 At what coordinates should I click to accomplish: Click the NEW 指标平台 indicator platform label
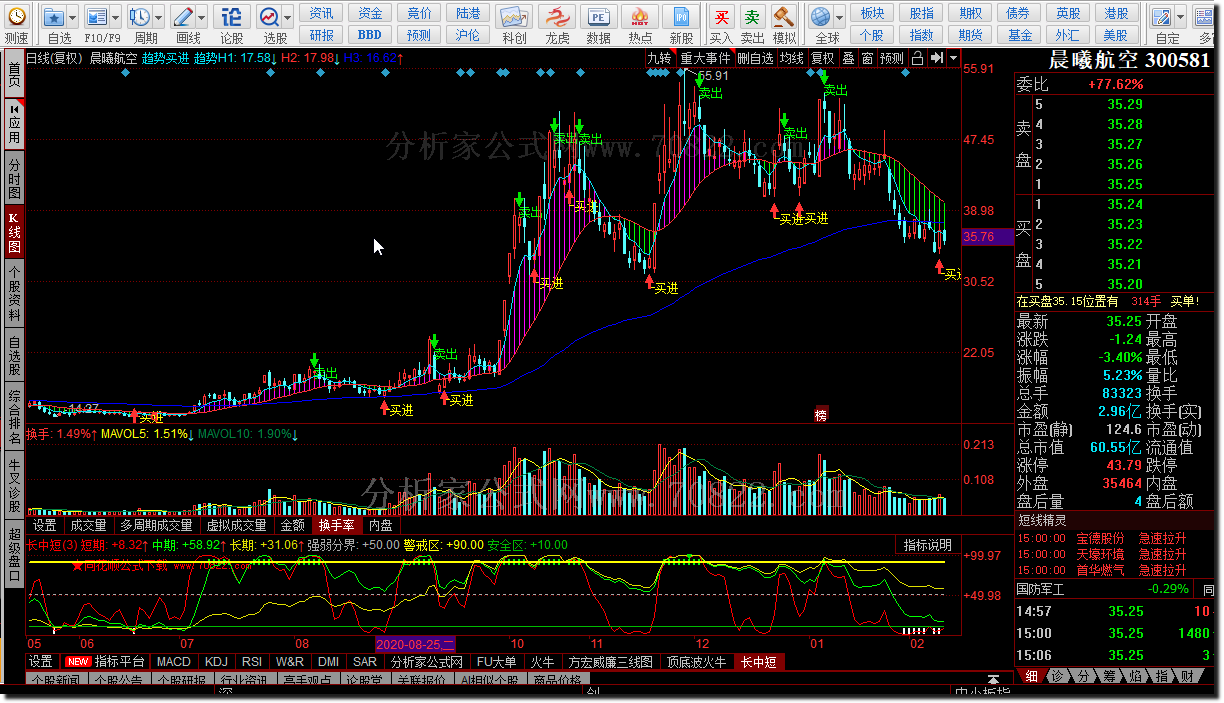click(105, 661)
